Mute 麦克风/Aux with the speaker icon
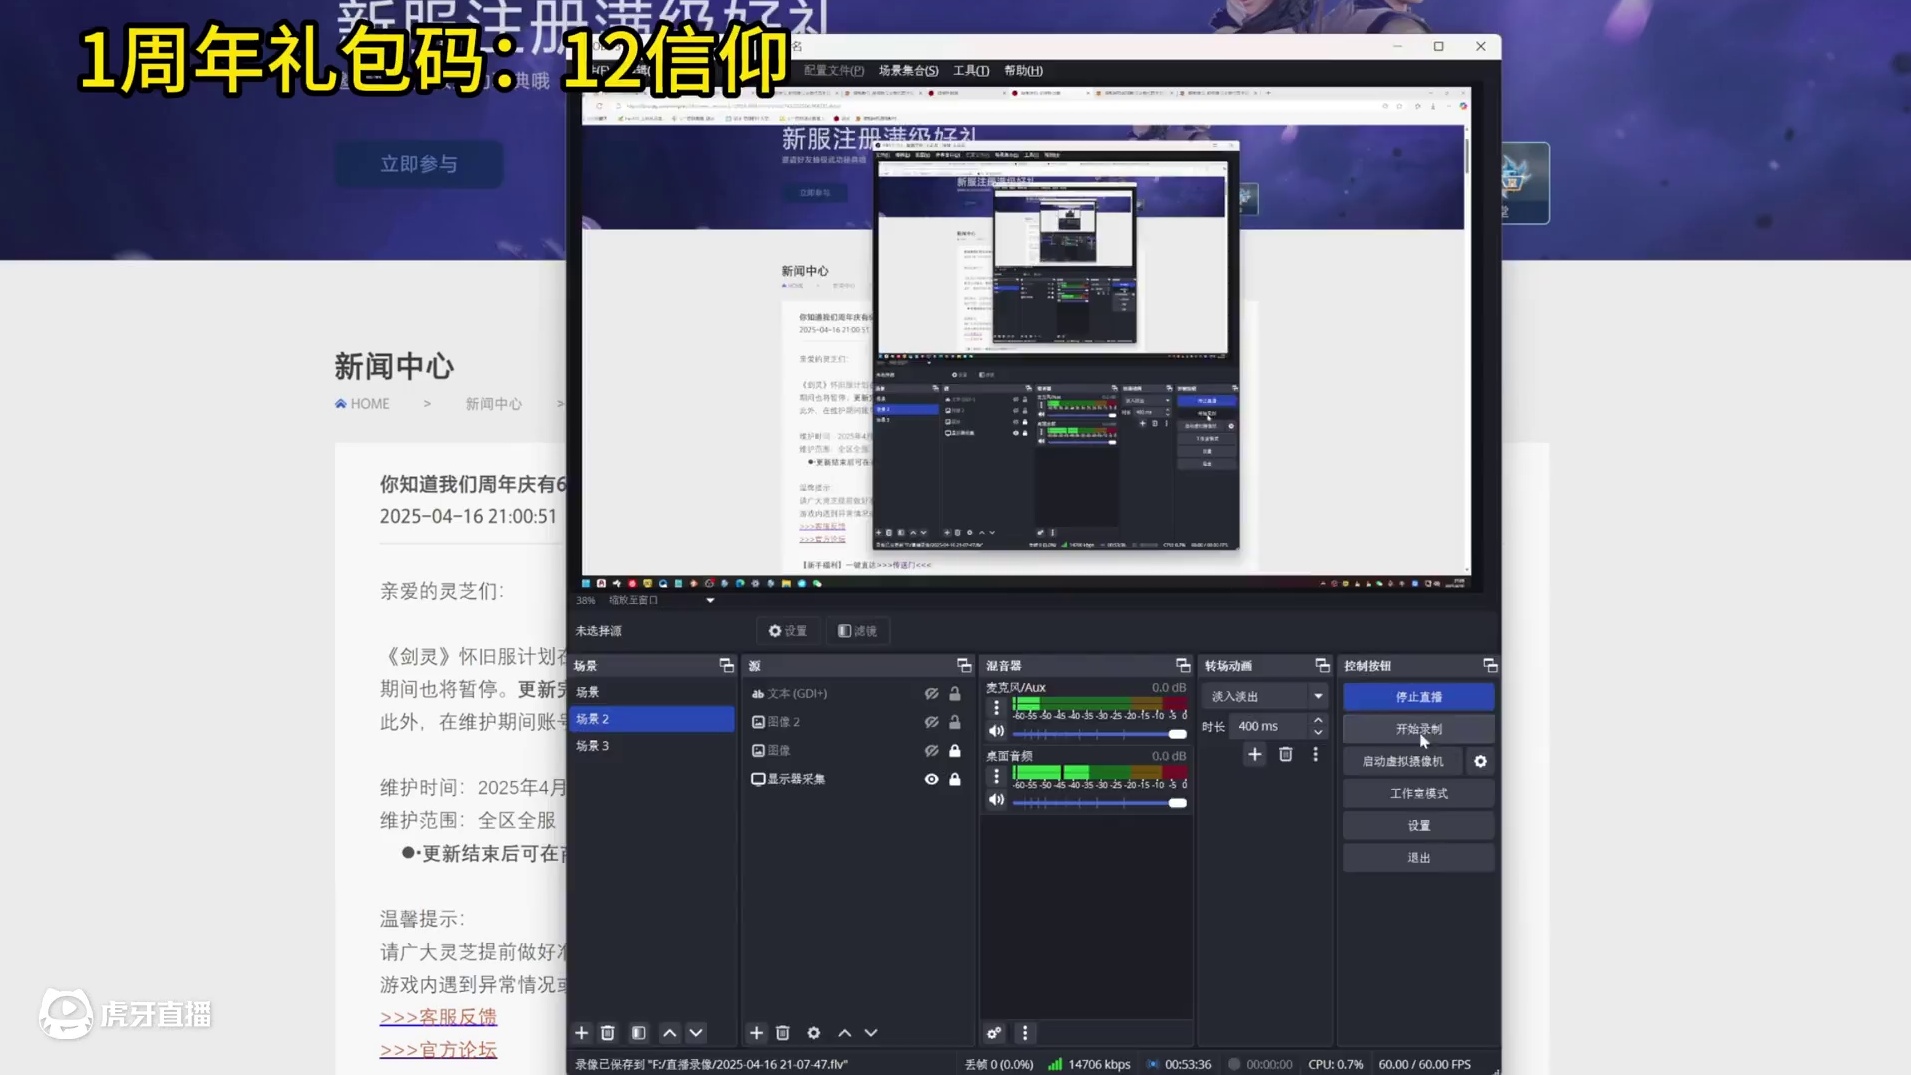The image size is (1911, 1075). 995,731
